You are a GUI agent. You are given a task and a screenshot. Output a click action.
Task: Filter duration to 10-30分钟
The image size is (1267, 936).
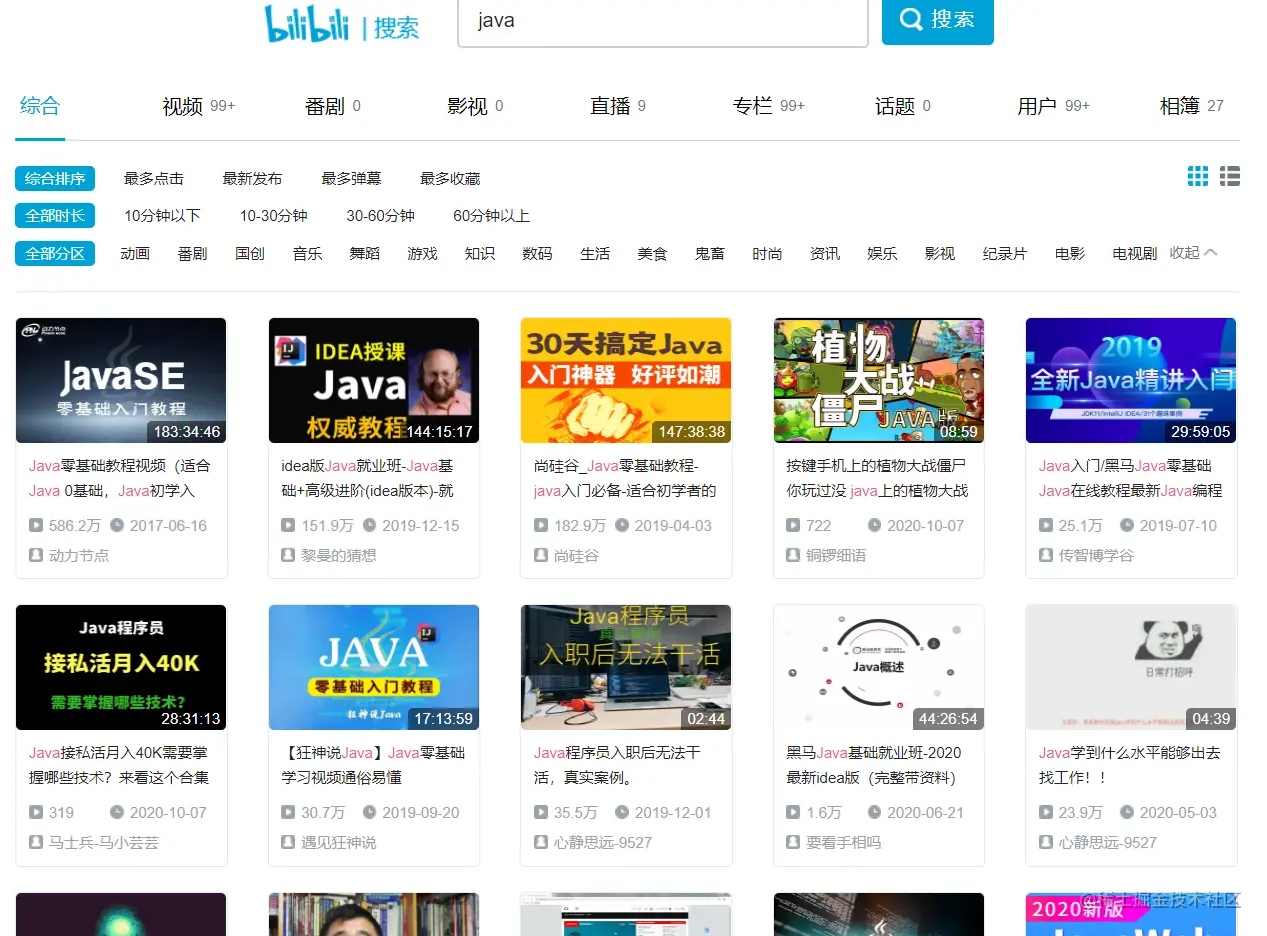click(273, 216)
